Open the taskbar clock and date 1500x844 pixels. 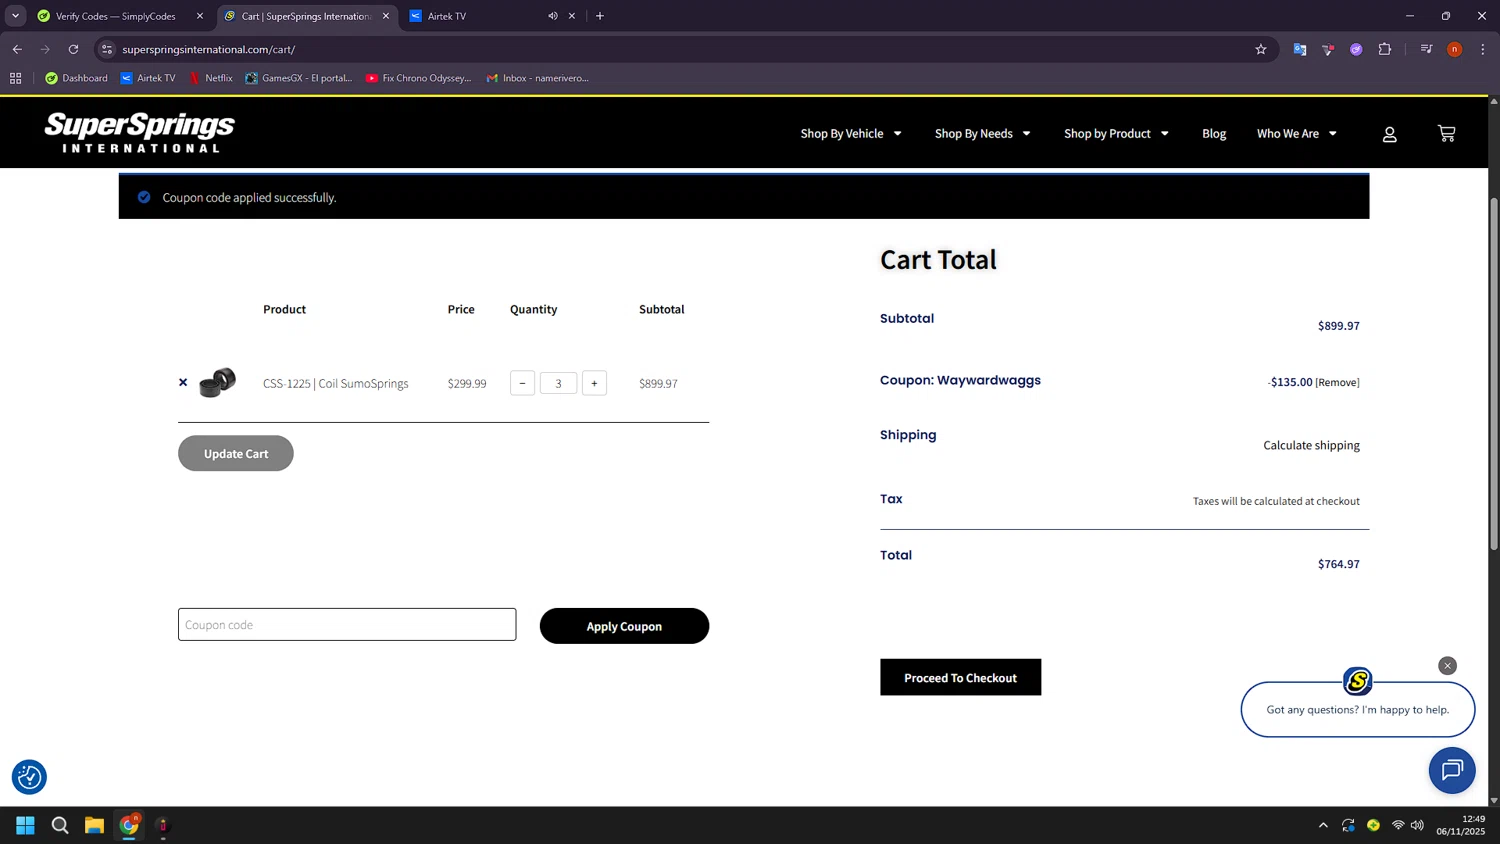tap(1461, 825)
